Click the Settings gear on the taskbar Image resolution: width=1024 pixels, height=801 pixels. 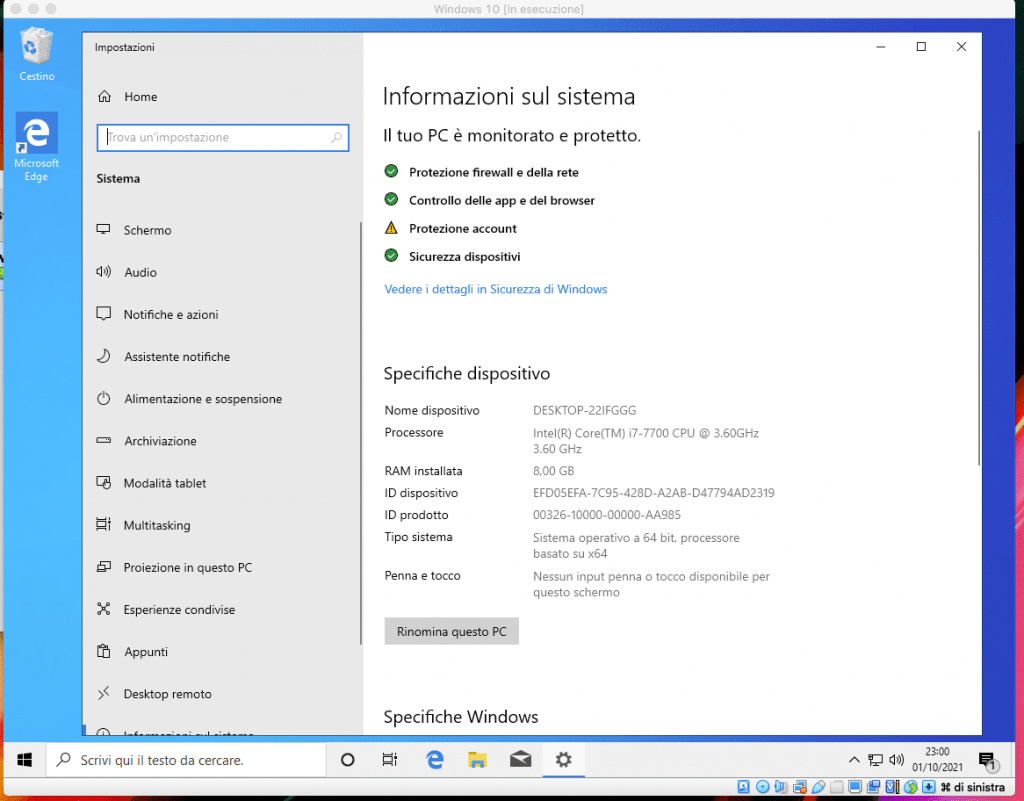click(x=564, y=760)
